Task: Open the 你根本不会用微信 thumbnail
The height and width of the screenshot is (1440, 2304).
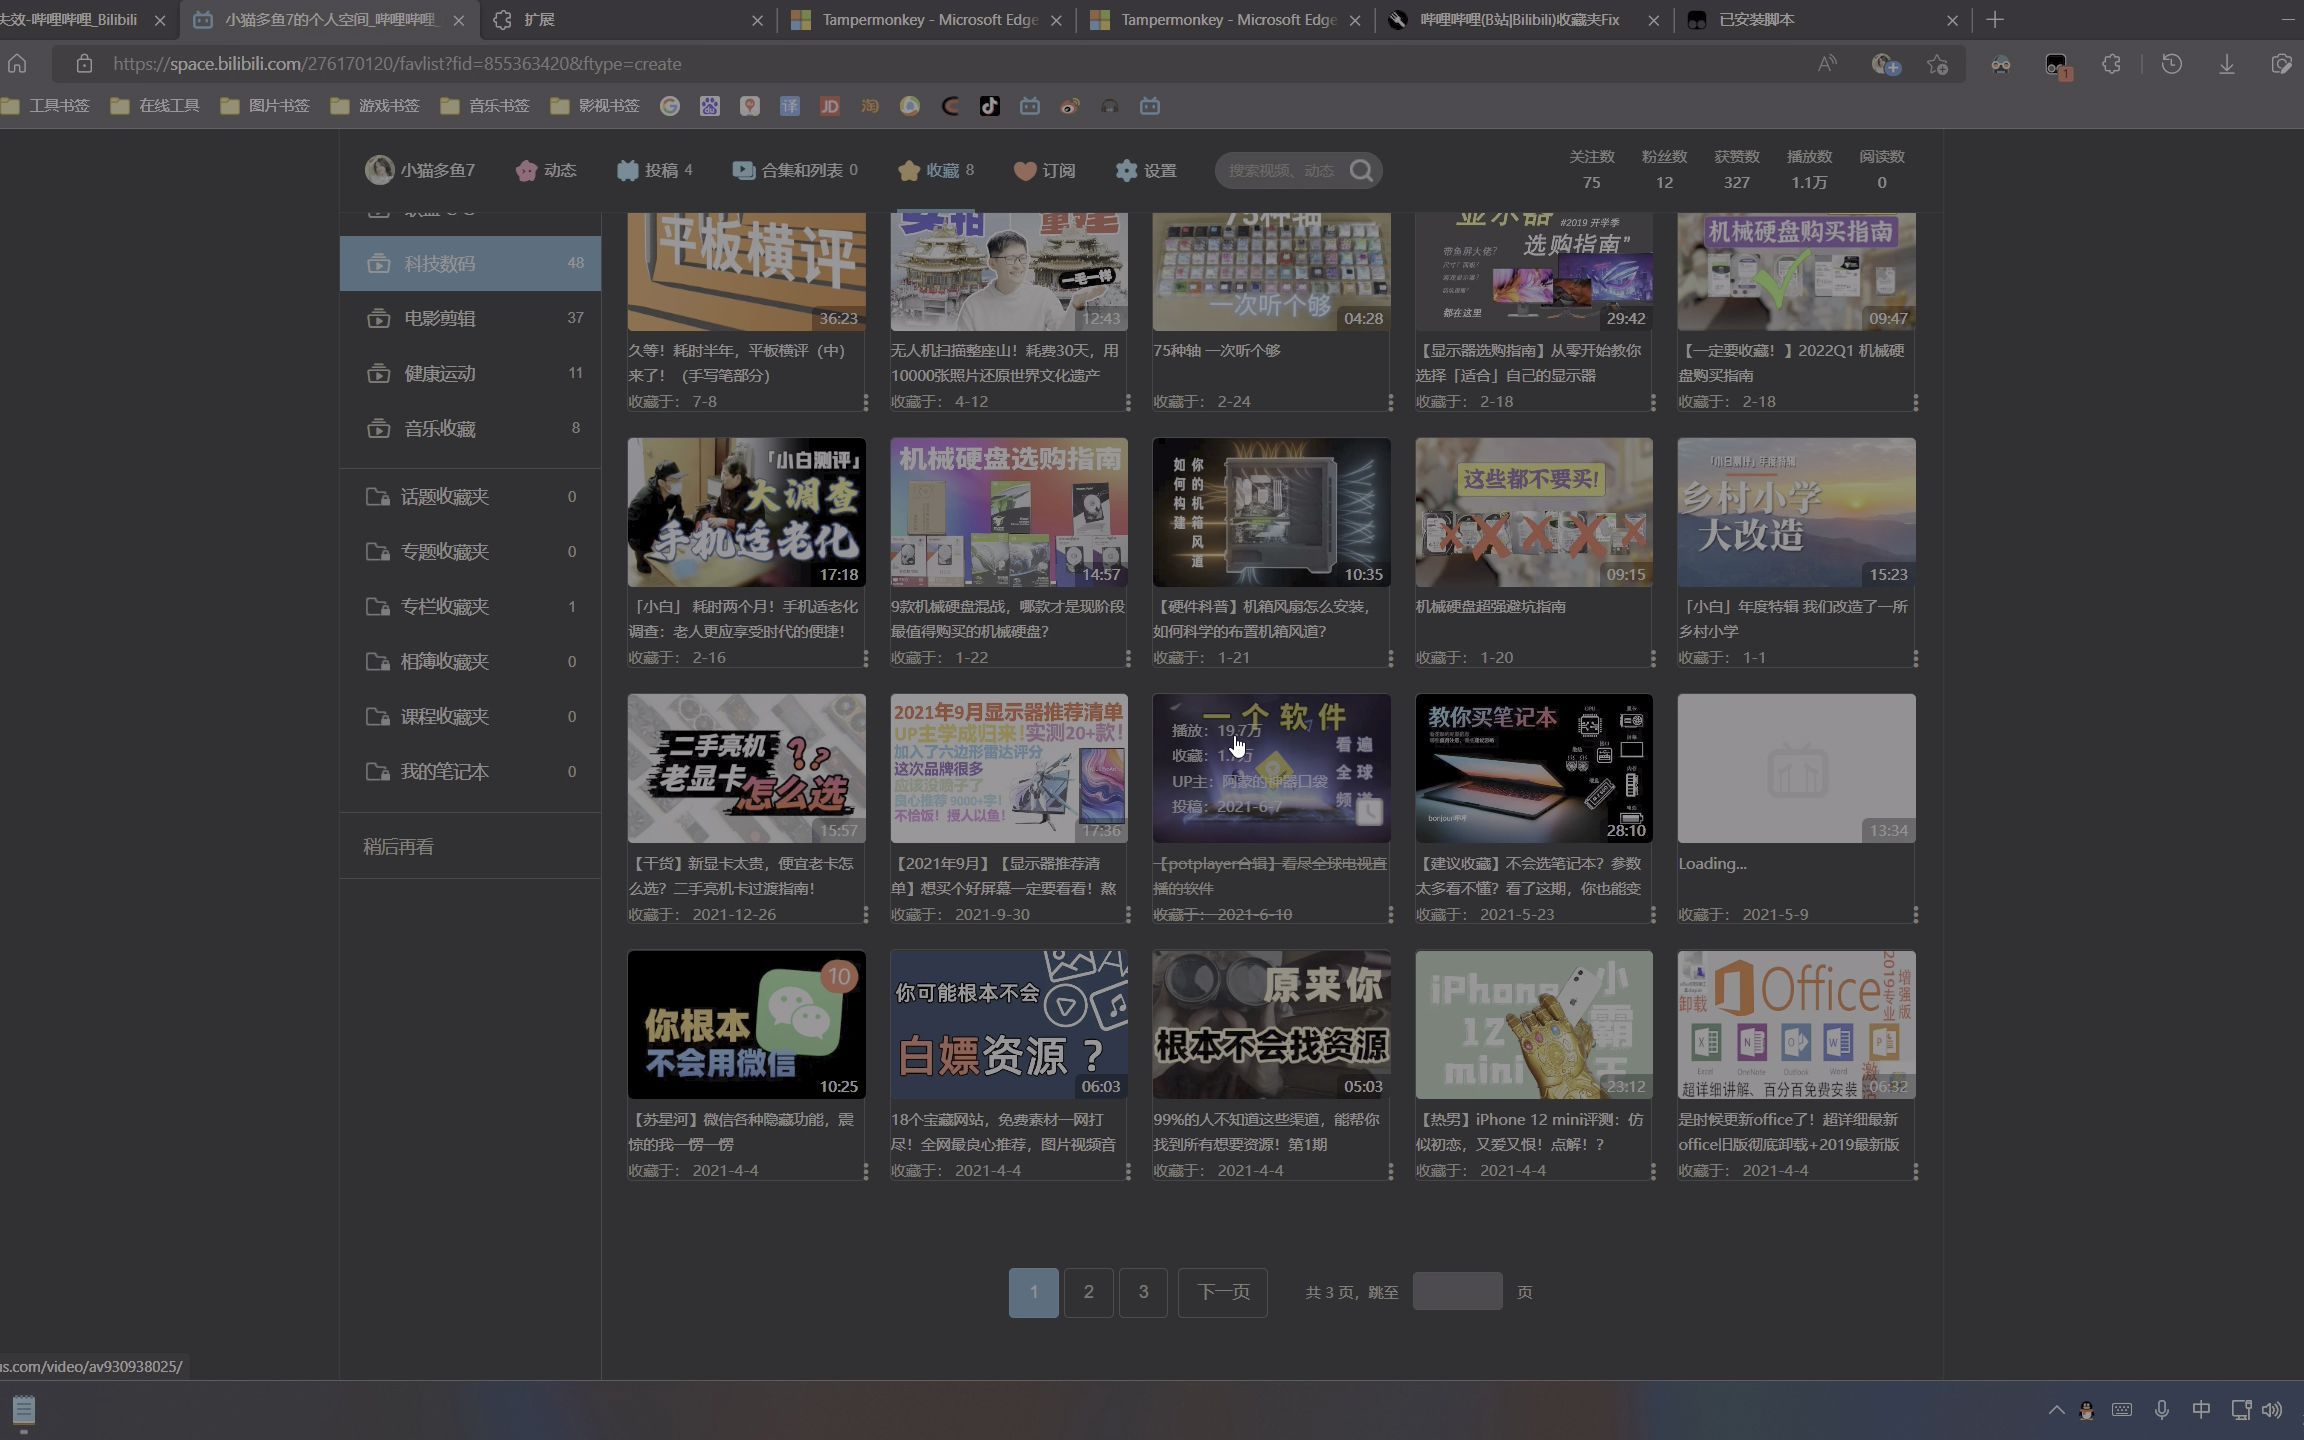Action: tap(746, 1025)
